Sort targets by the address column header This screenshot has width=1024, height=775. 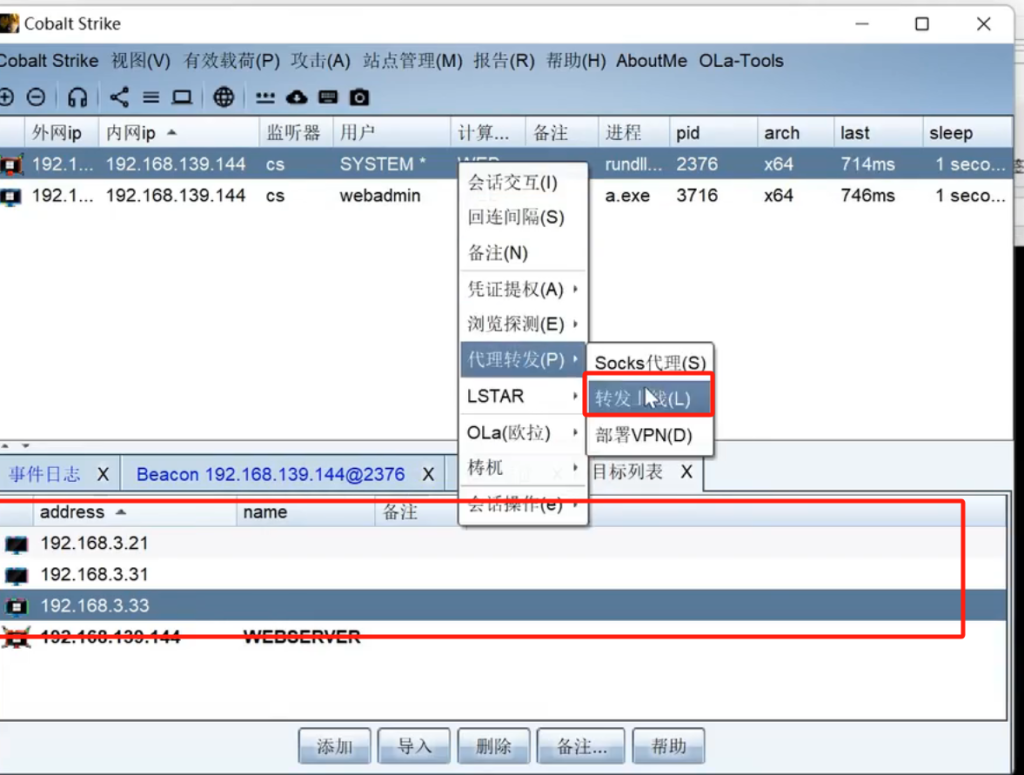coord(135,513)
